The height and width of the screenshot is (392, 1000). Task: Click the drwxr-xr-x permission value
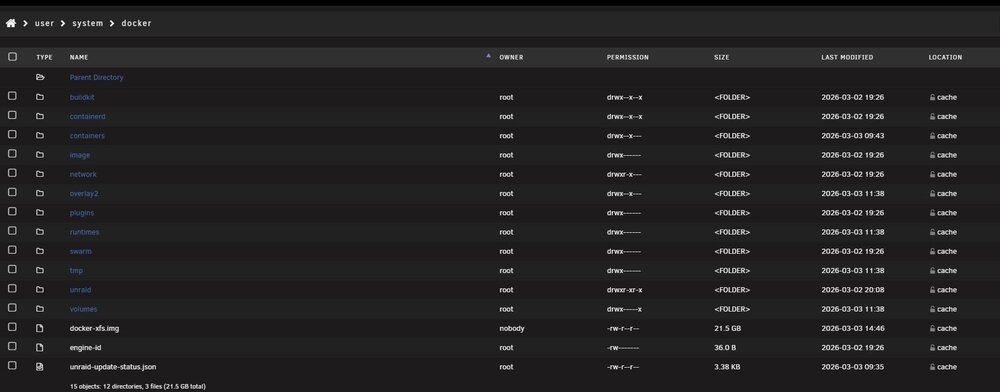click(624, 289)
